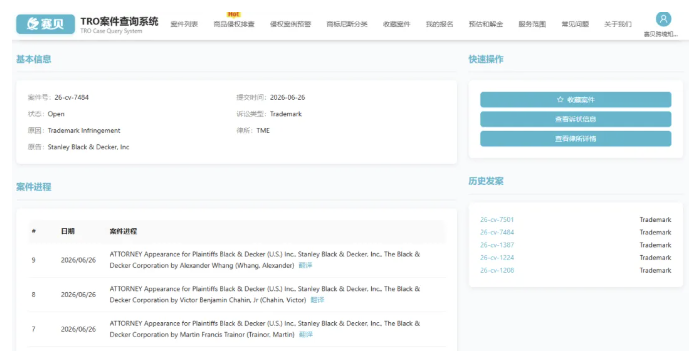Open the user avatar icon

(663, 19)
